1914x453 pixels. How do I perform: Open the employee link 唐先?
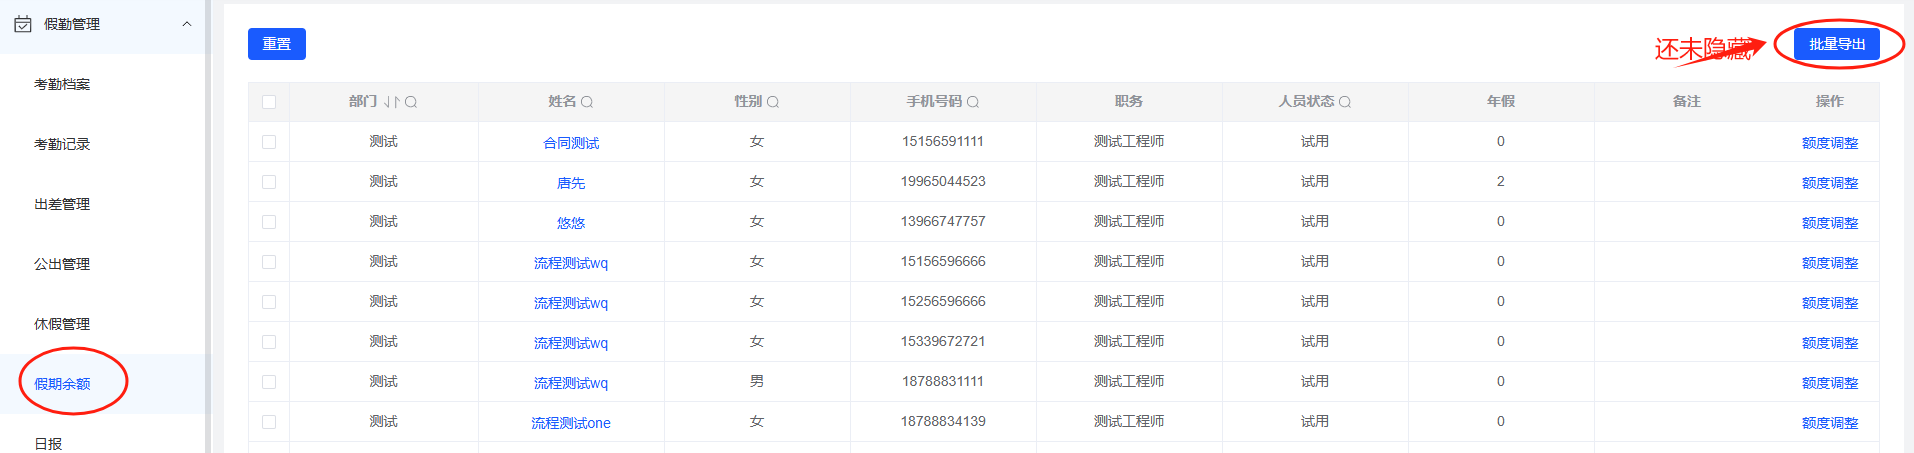(x=571, y=183)
